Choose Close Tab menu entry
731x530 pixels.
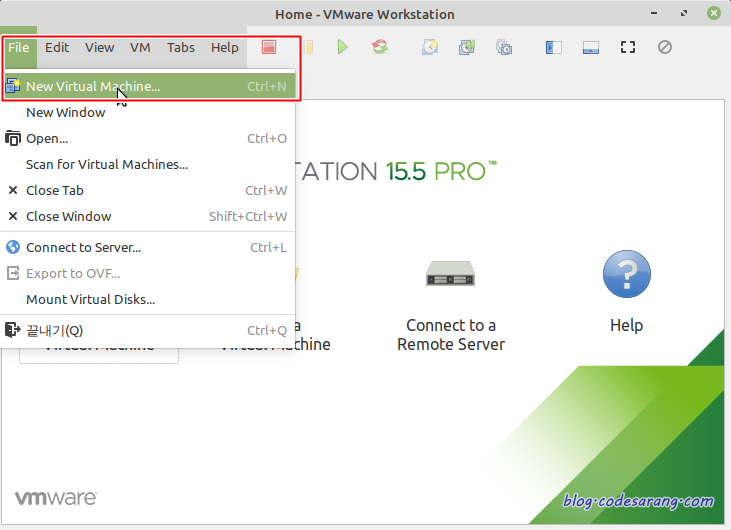(x=147, y=191)
